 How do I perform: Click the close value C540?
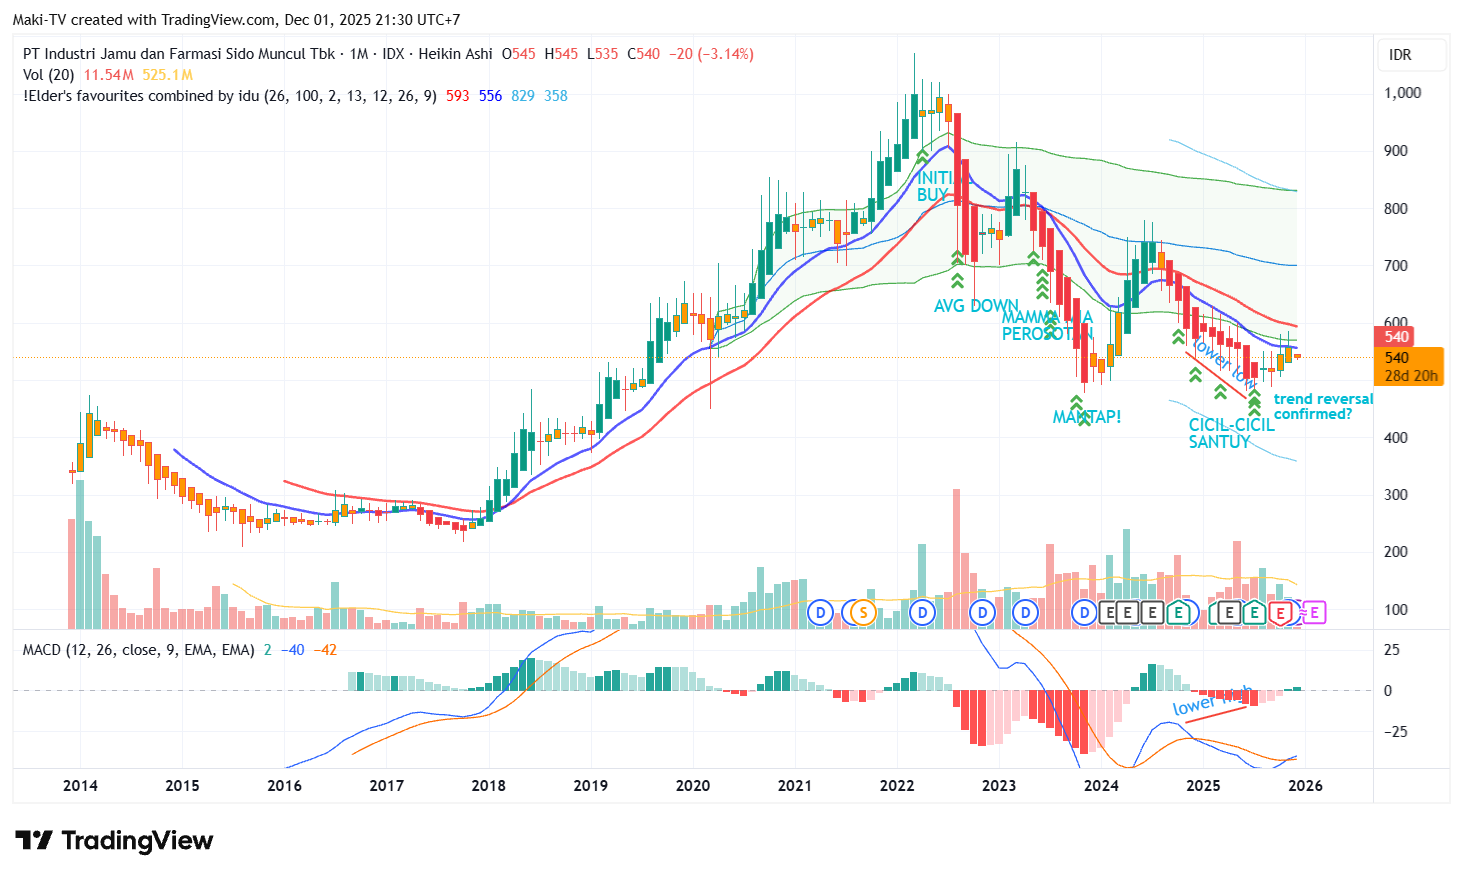click(643, 54)
